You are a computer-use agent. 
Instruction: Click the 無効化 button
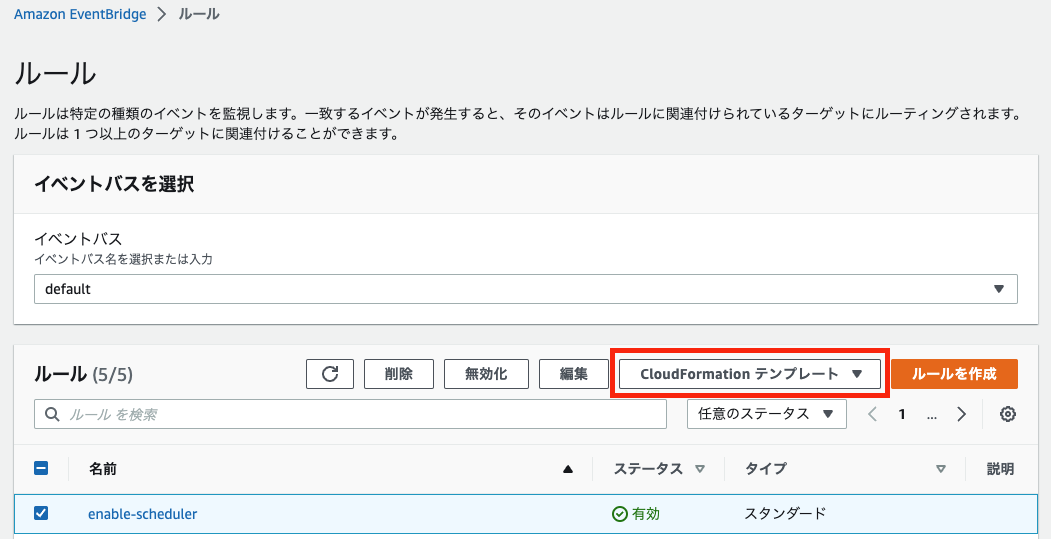(x=486, y=374)
